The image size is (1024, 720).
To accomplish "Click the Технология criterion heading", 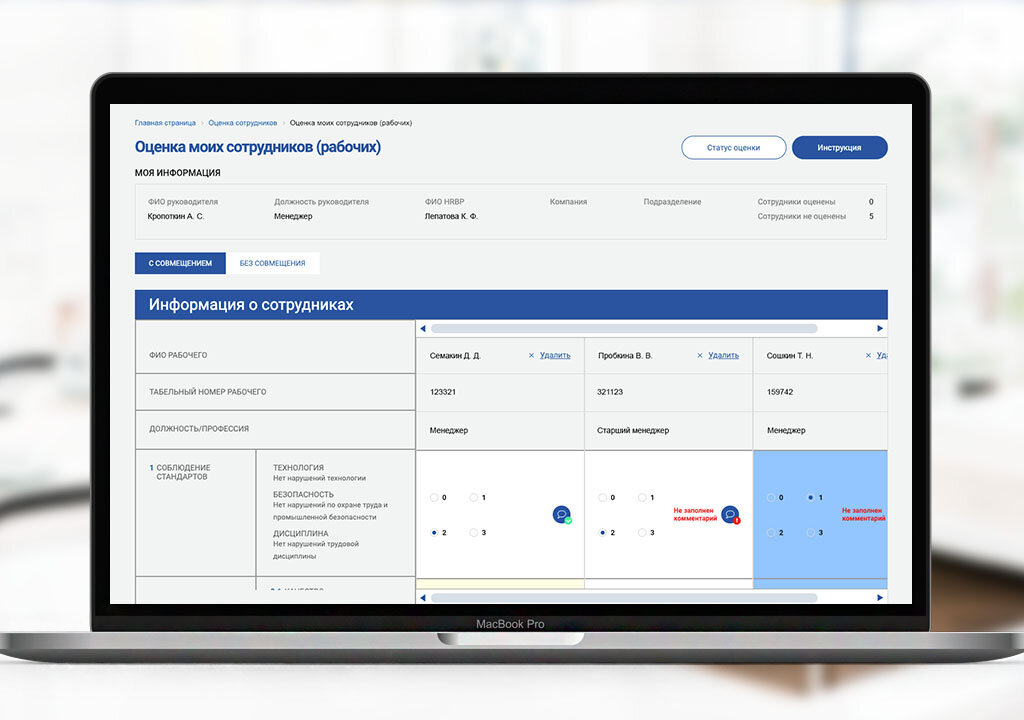I will (298, 468).
